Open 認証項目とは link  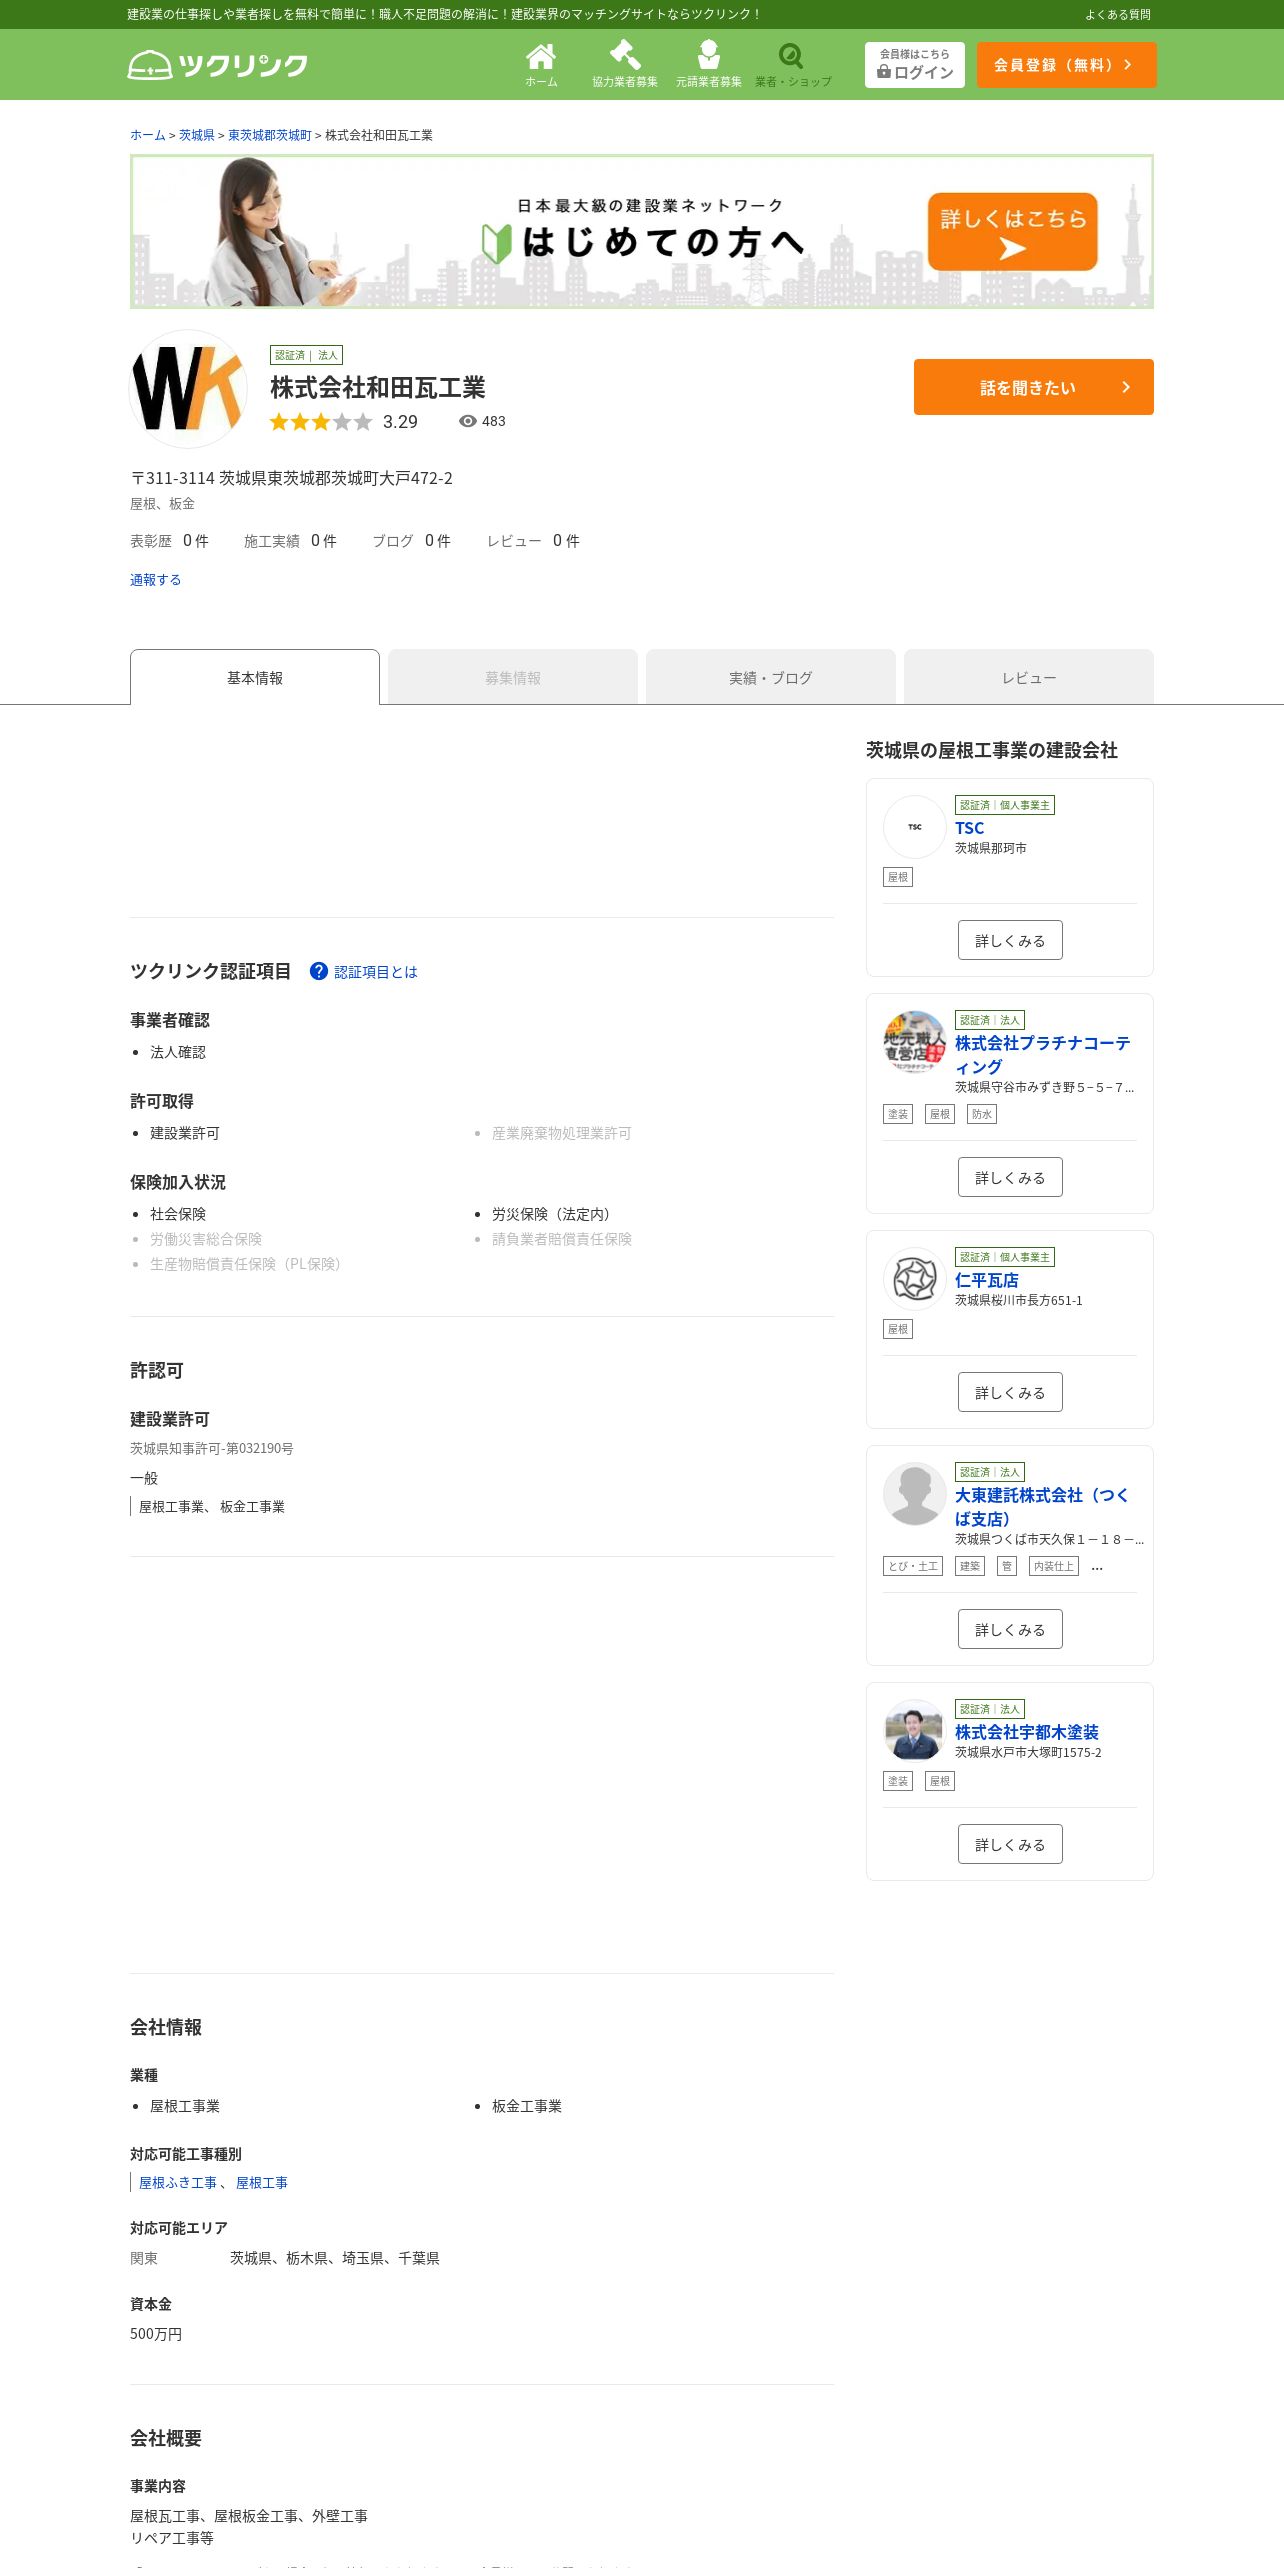point(376,972)
